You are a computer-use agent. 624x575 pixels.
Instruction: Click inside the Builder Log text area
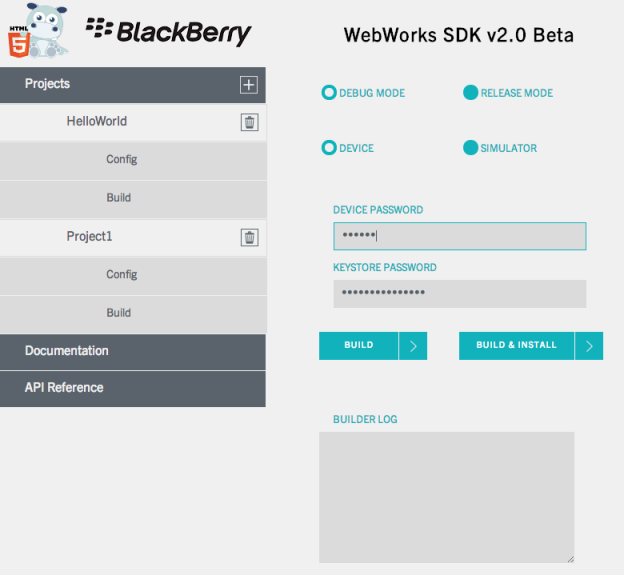click(446, 497)
